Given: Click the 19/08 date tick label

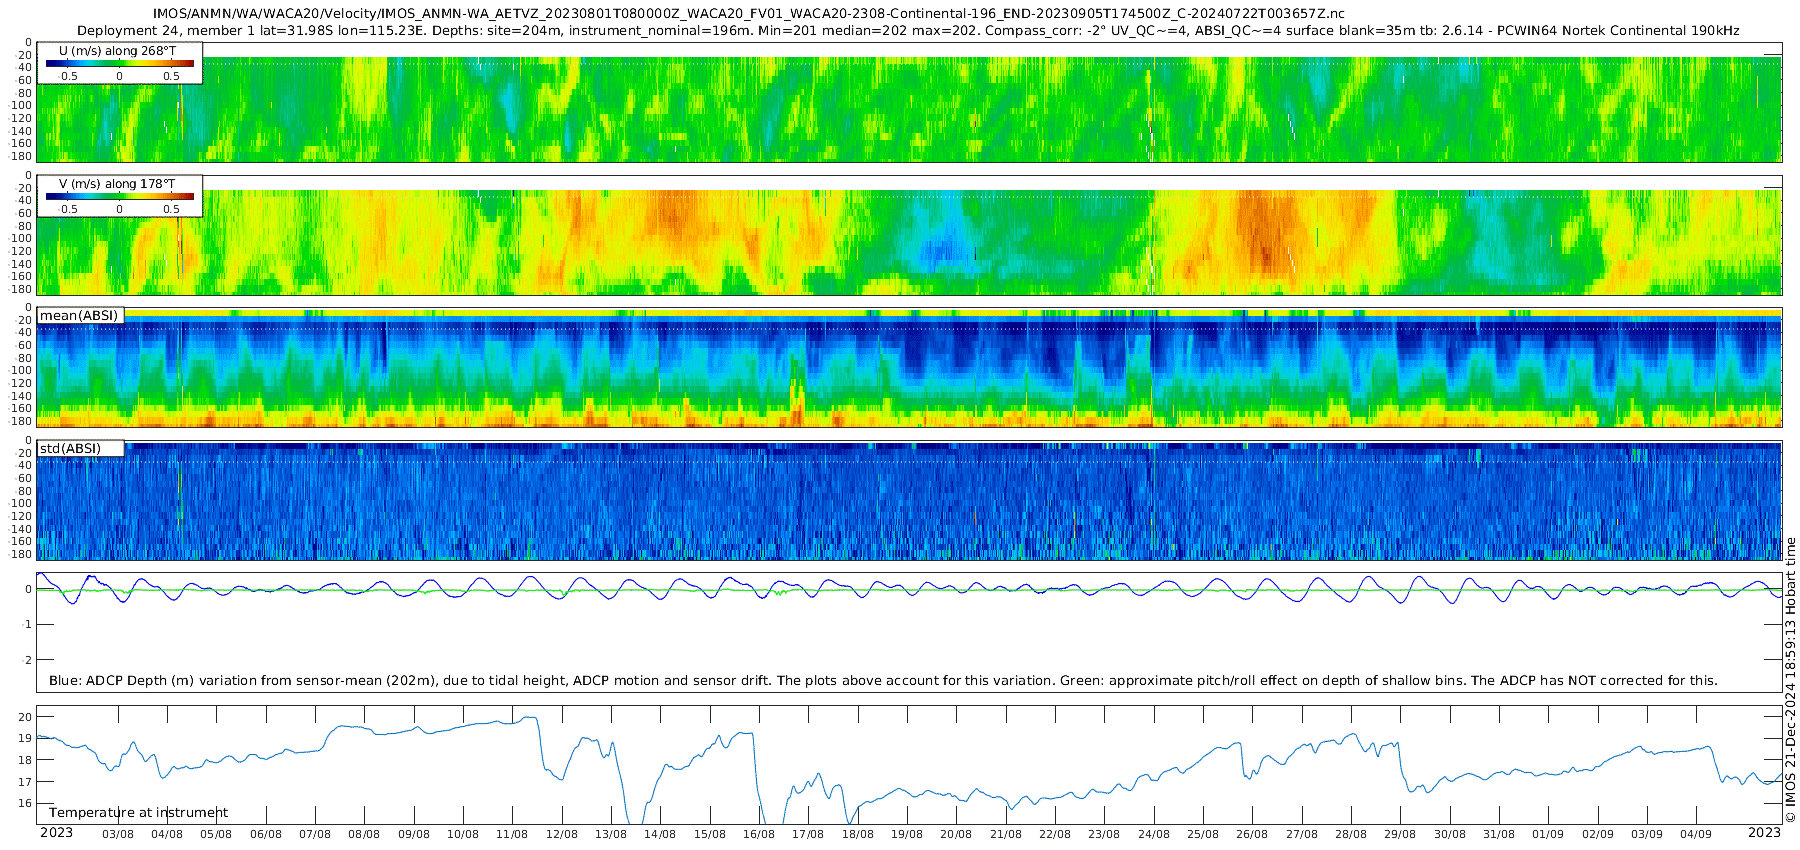Looking at the screenshot, I should [x=907, y=835].
